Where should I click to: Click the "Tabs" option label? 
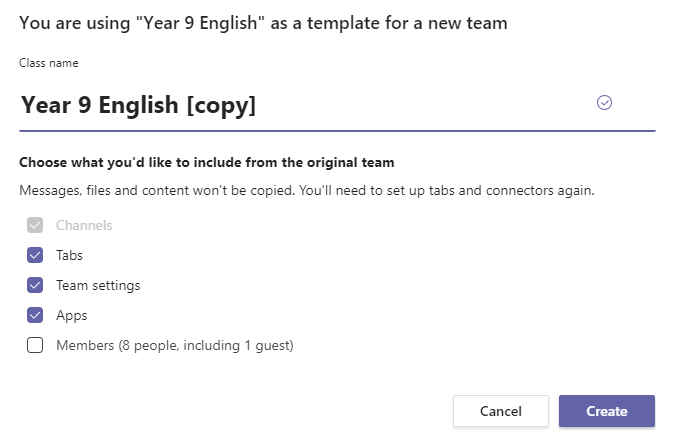[69, 255]
